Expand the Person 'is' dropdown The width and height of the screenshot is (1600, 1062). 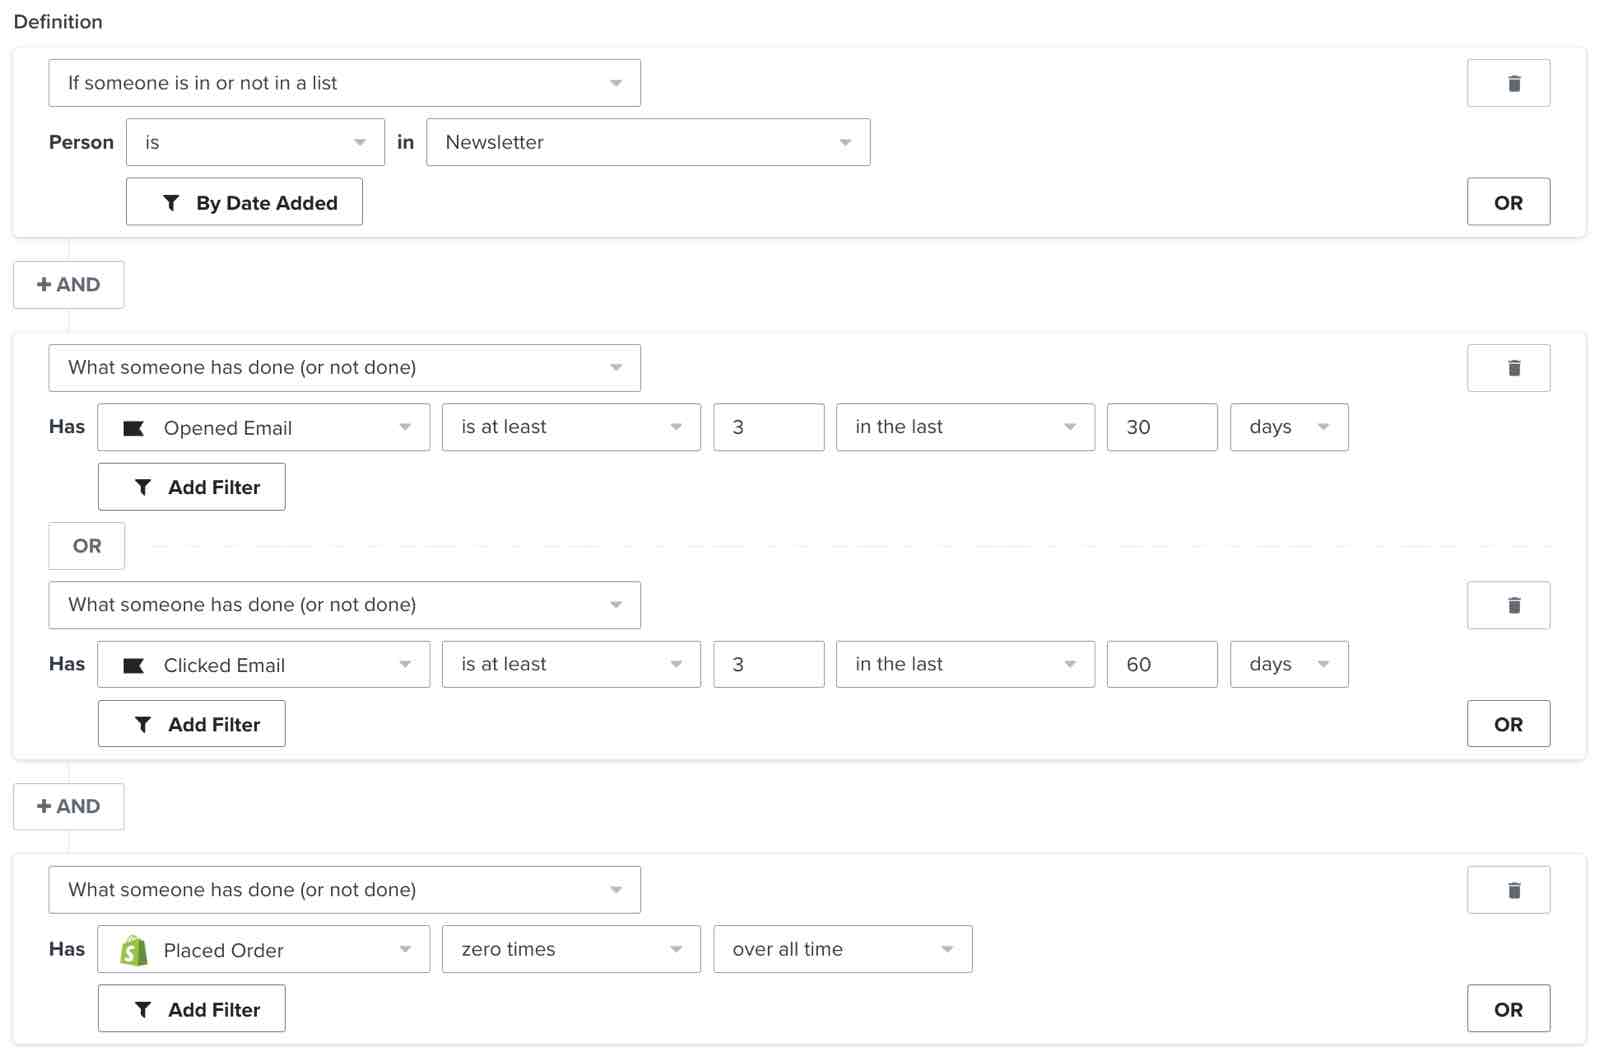[255, 142]
